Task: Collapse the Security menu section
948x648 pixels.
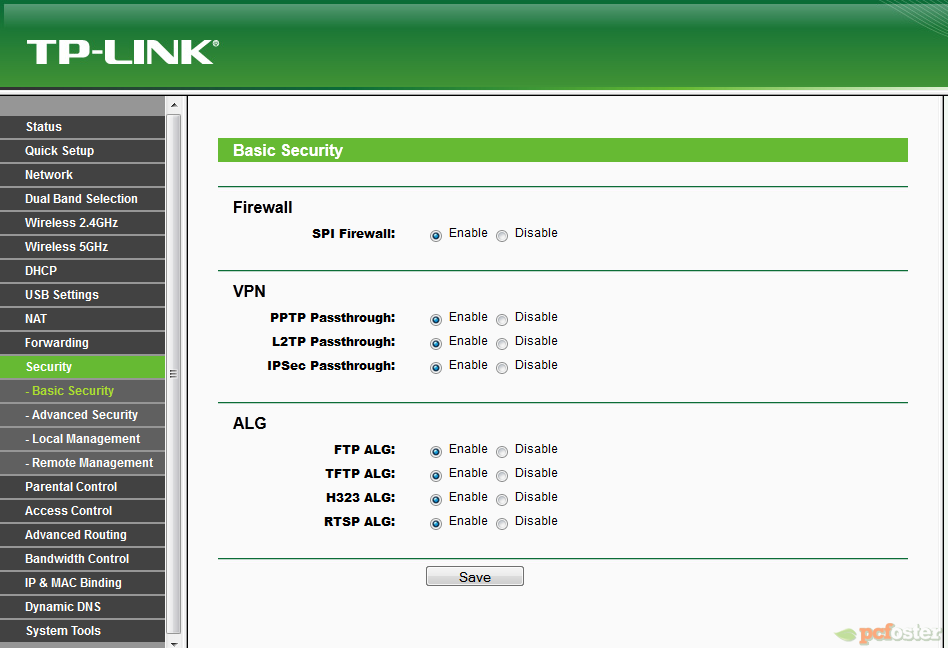Action: pos(82,367)
